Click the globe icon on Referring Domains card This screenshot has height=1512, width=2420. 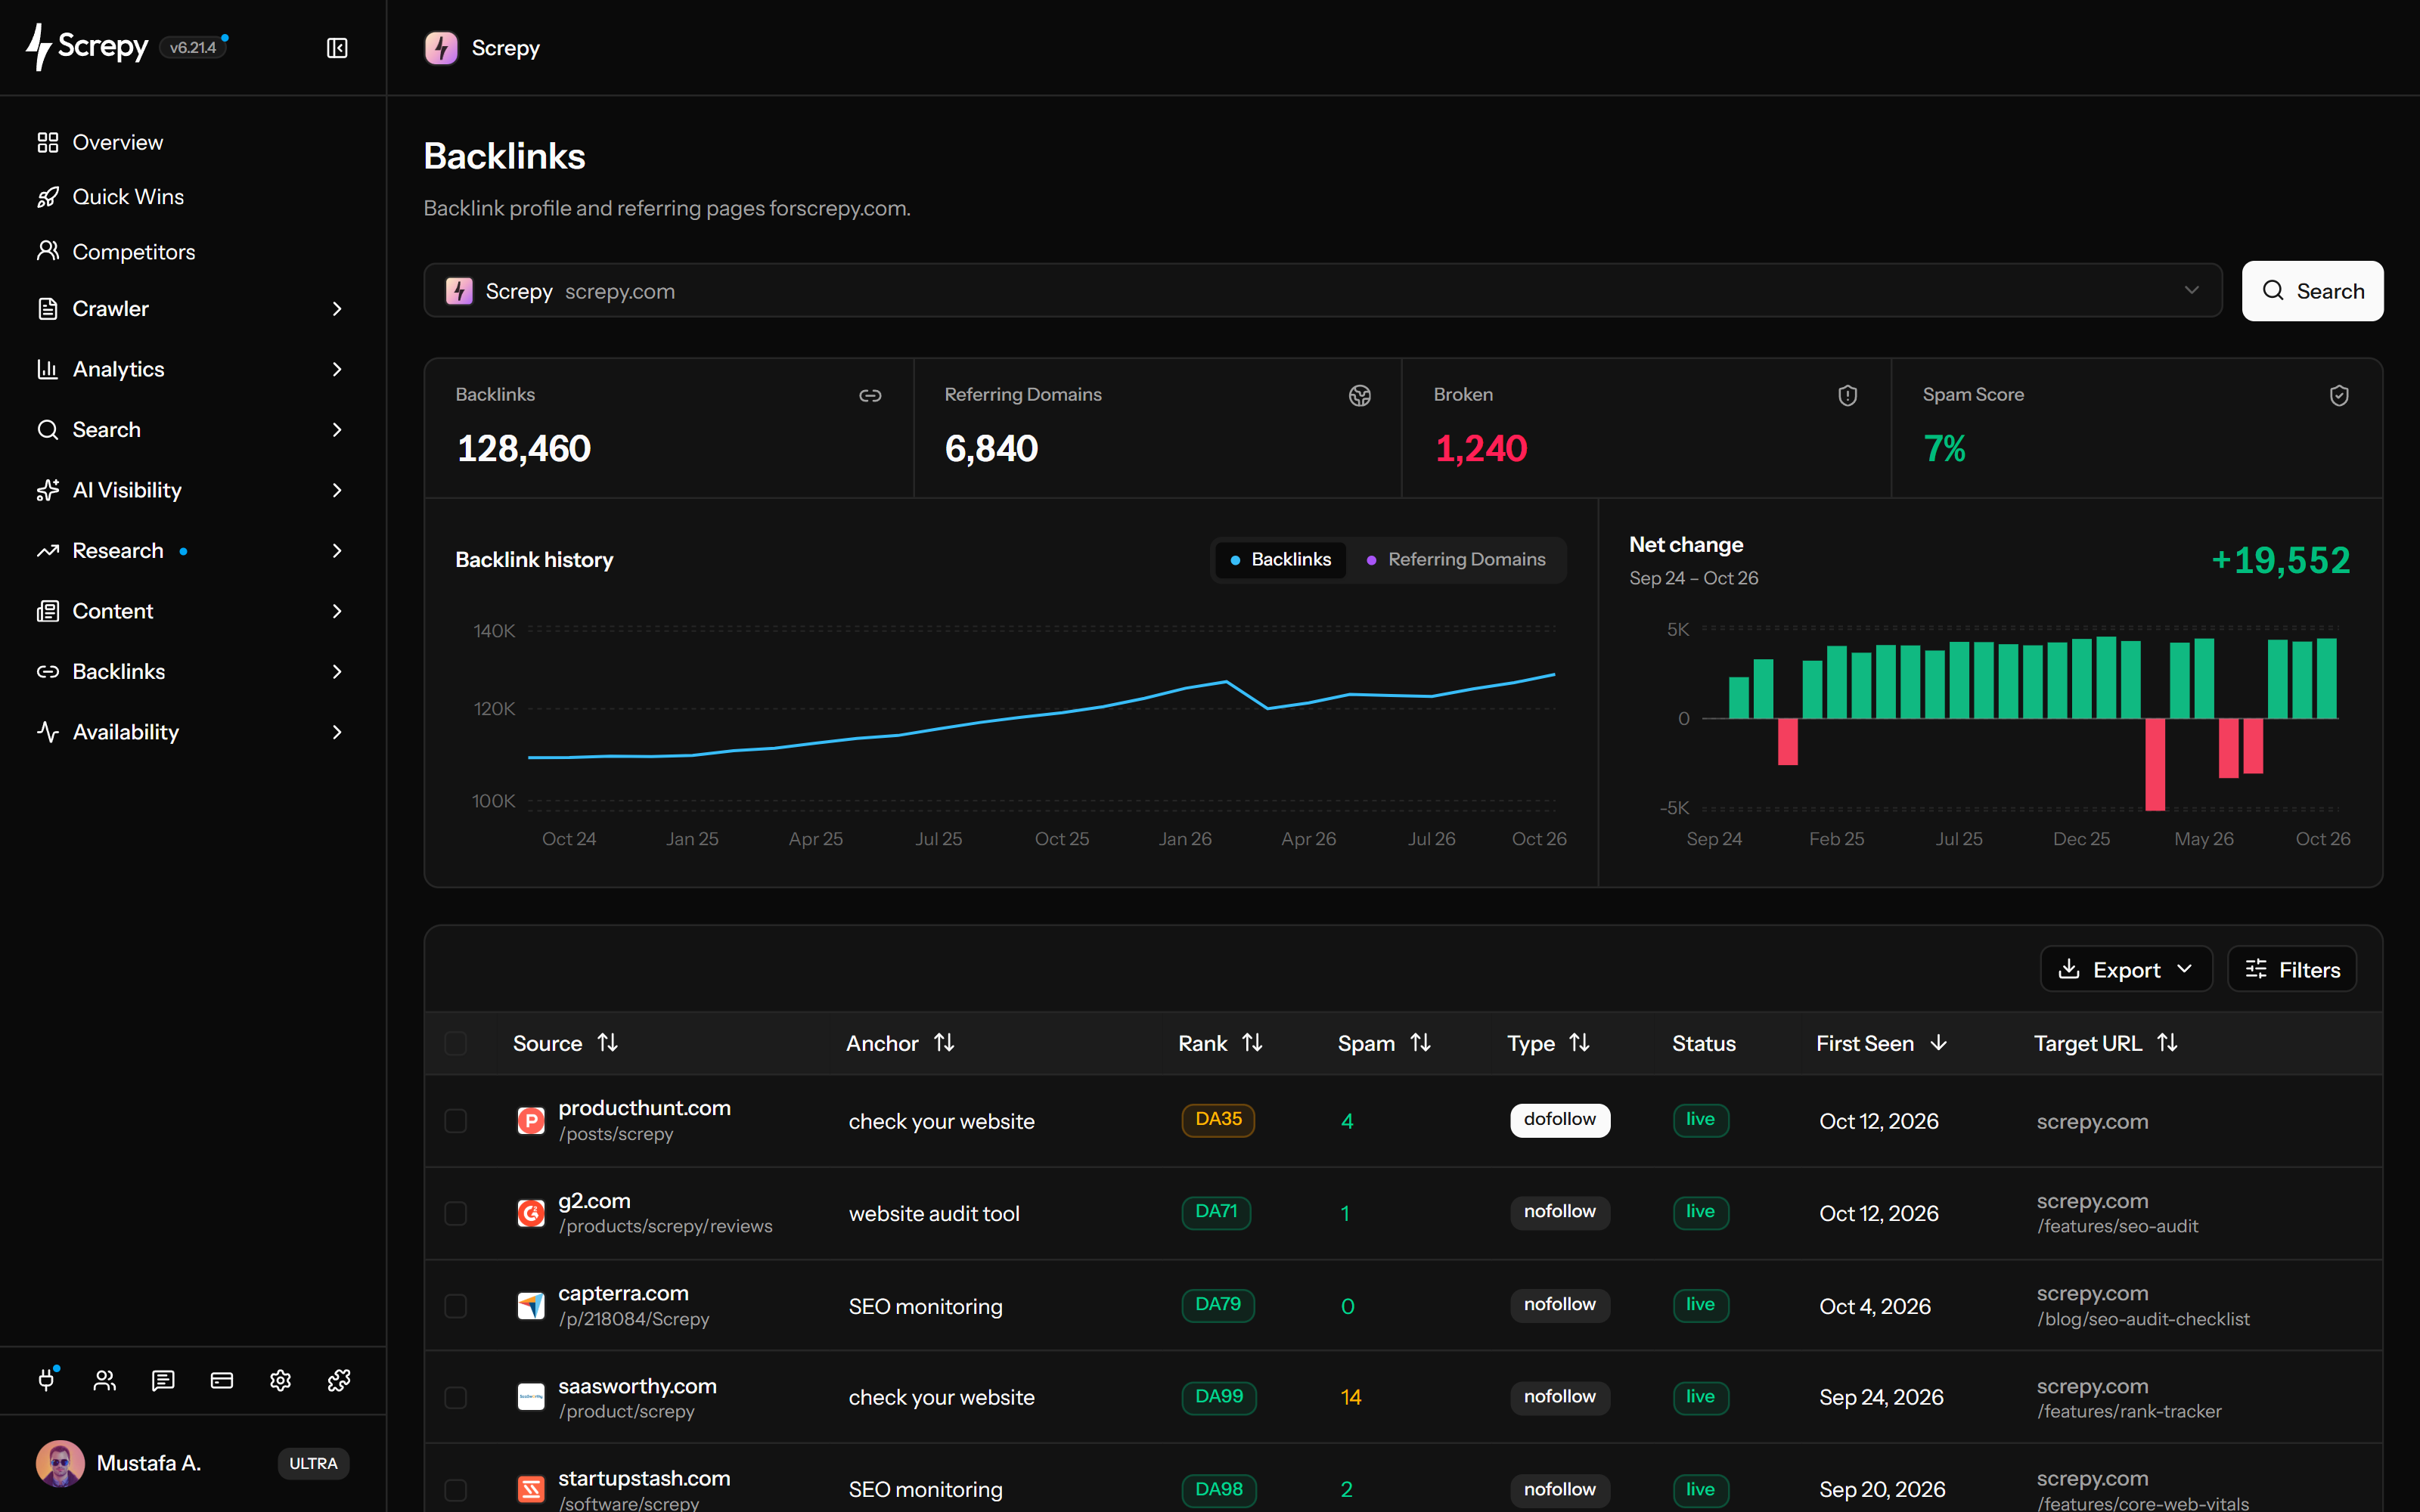[x=1359, y=396]
